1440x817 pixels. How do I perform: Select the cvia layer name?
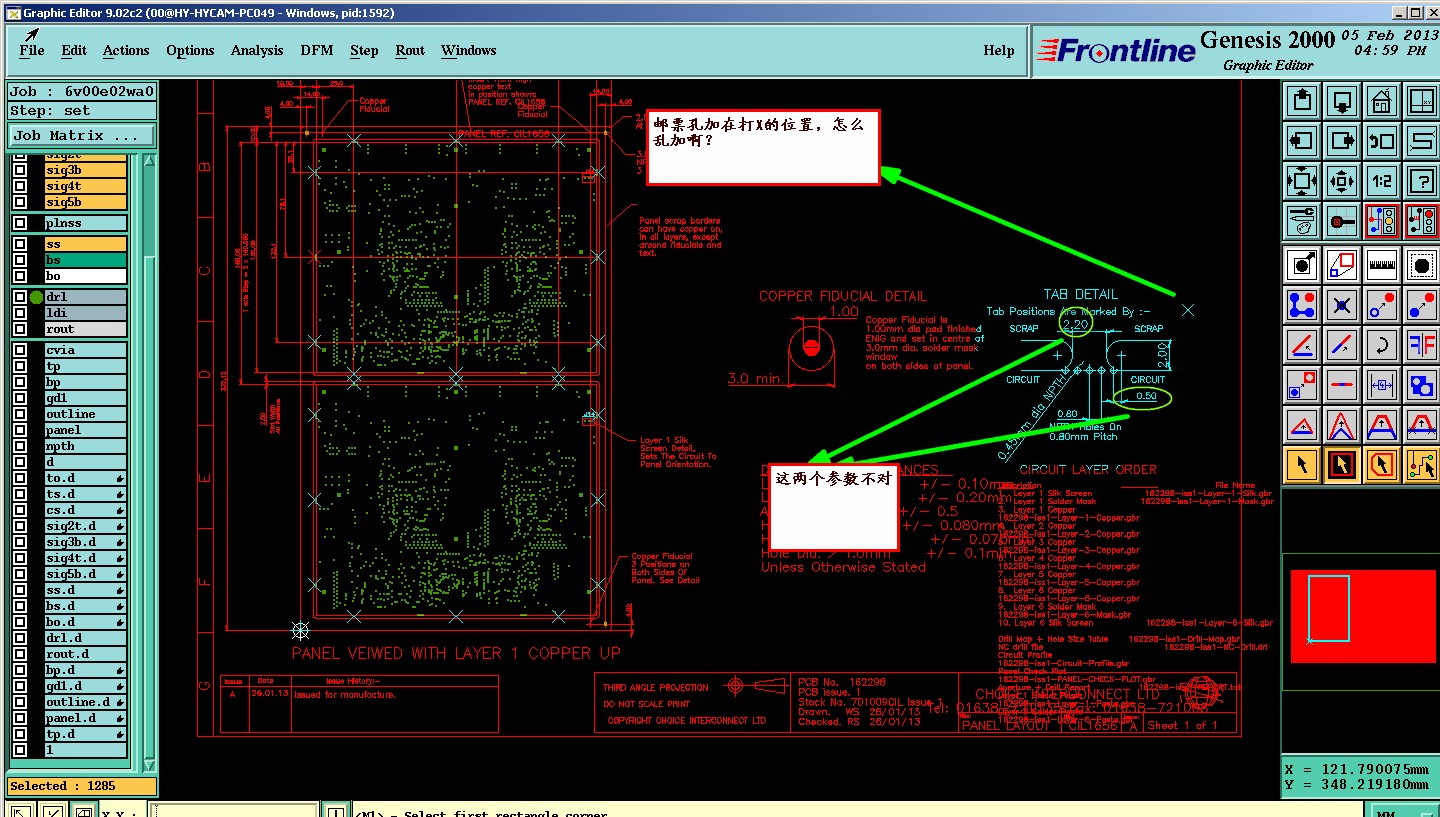86,350
